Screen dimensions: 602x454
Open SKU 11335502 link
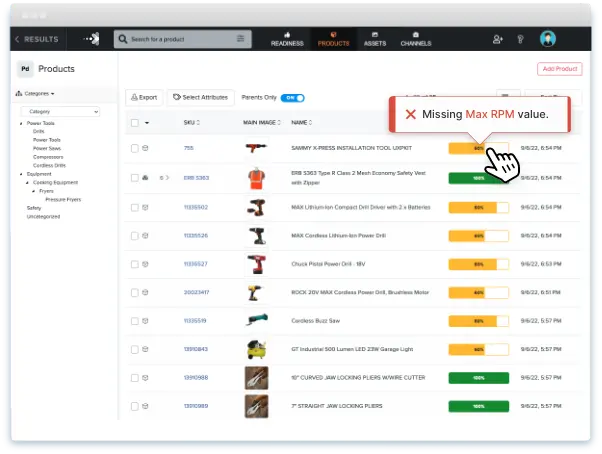196,207
